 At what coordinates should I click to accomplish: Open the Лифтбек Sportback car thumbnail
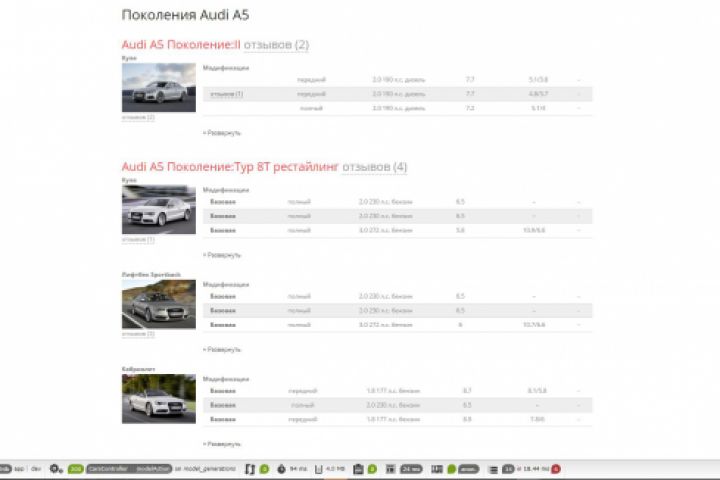(159, 304)
